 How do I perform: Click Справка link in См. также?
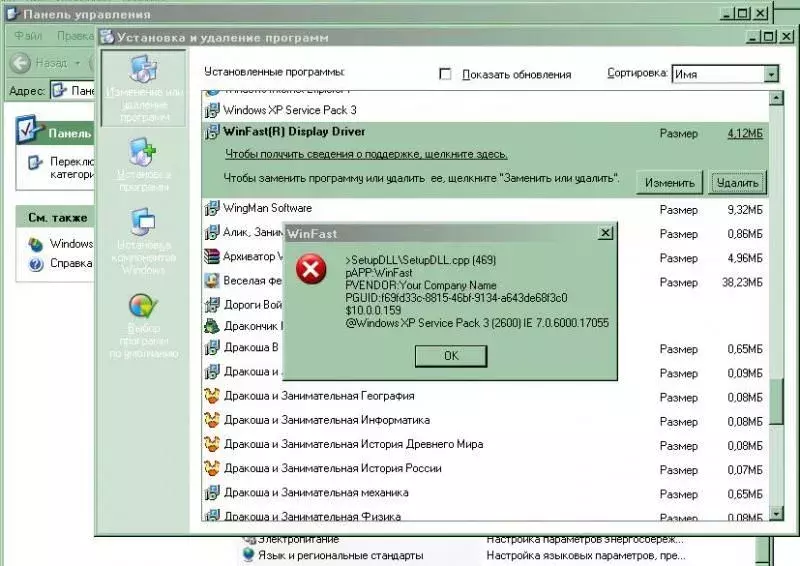(x=71, y=263)
